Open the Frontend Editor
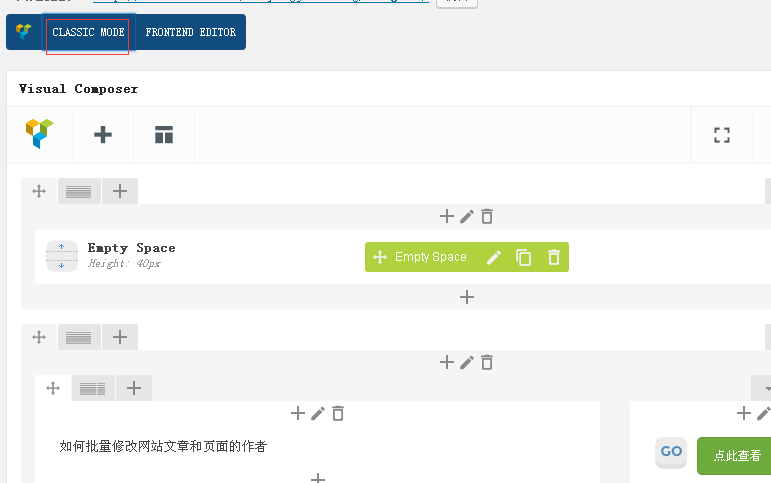The width and height of the screenshot is (771, 483). 190,32
